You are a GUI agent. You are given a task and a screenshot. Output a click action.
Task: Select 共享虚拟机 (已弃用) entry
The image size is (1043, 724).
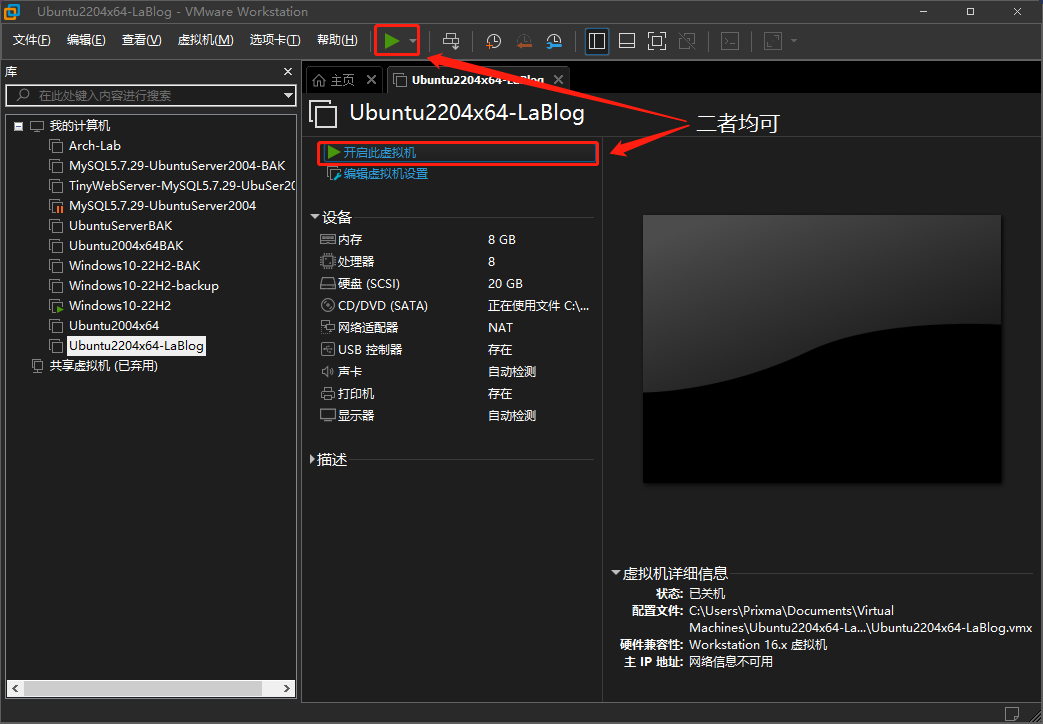pyautogui.click(x=103, y=365)
